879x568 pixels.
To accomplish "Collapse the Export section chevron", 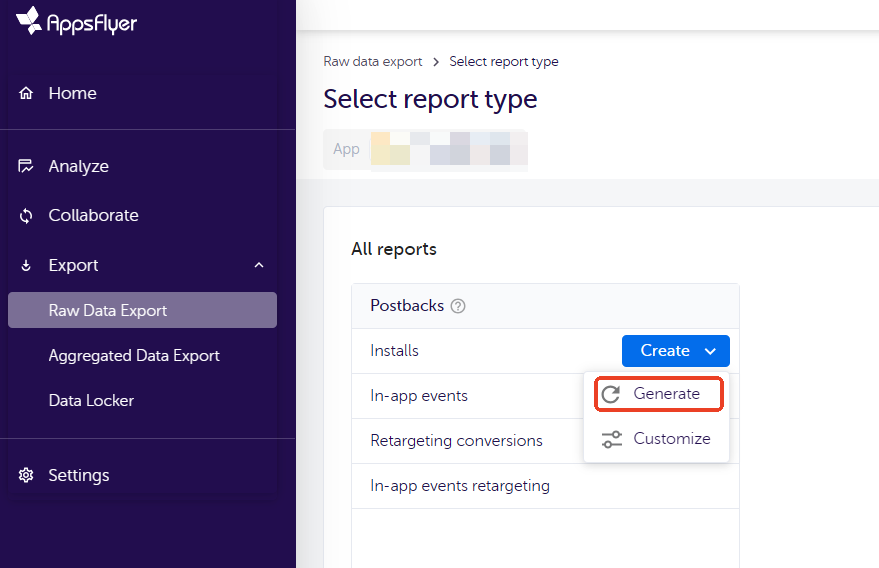I will tap(259, 265).
